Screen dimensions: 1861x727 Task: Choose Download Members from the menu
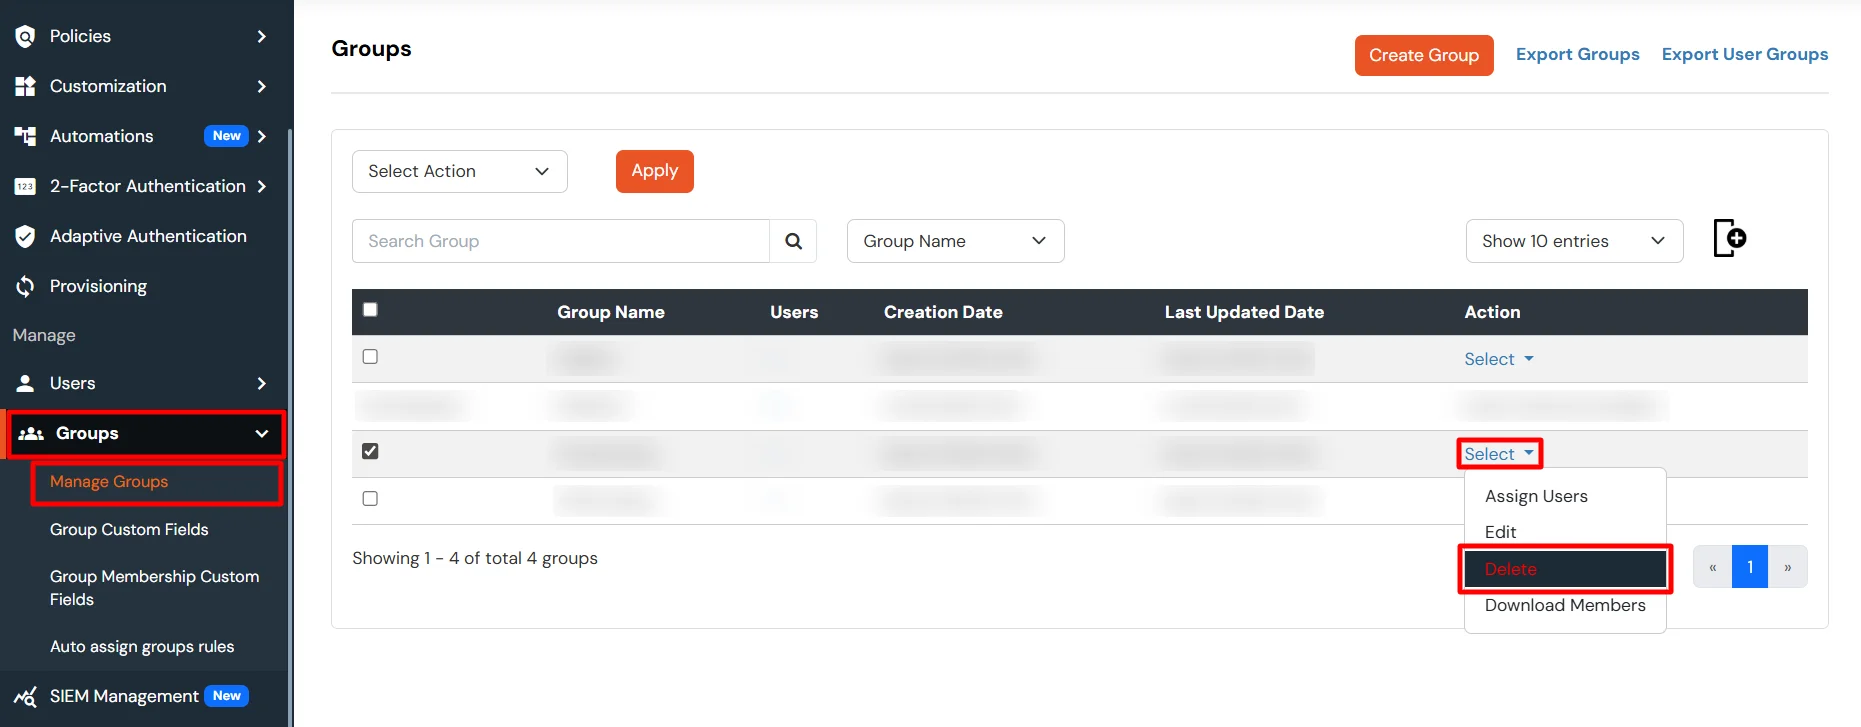pos(1565,605)
